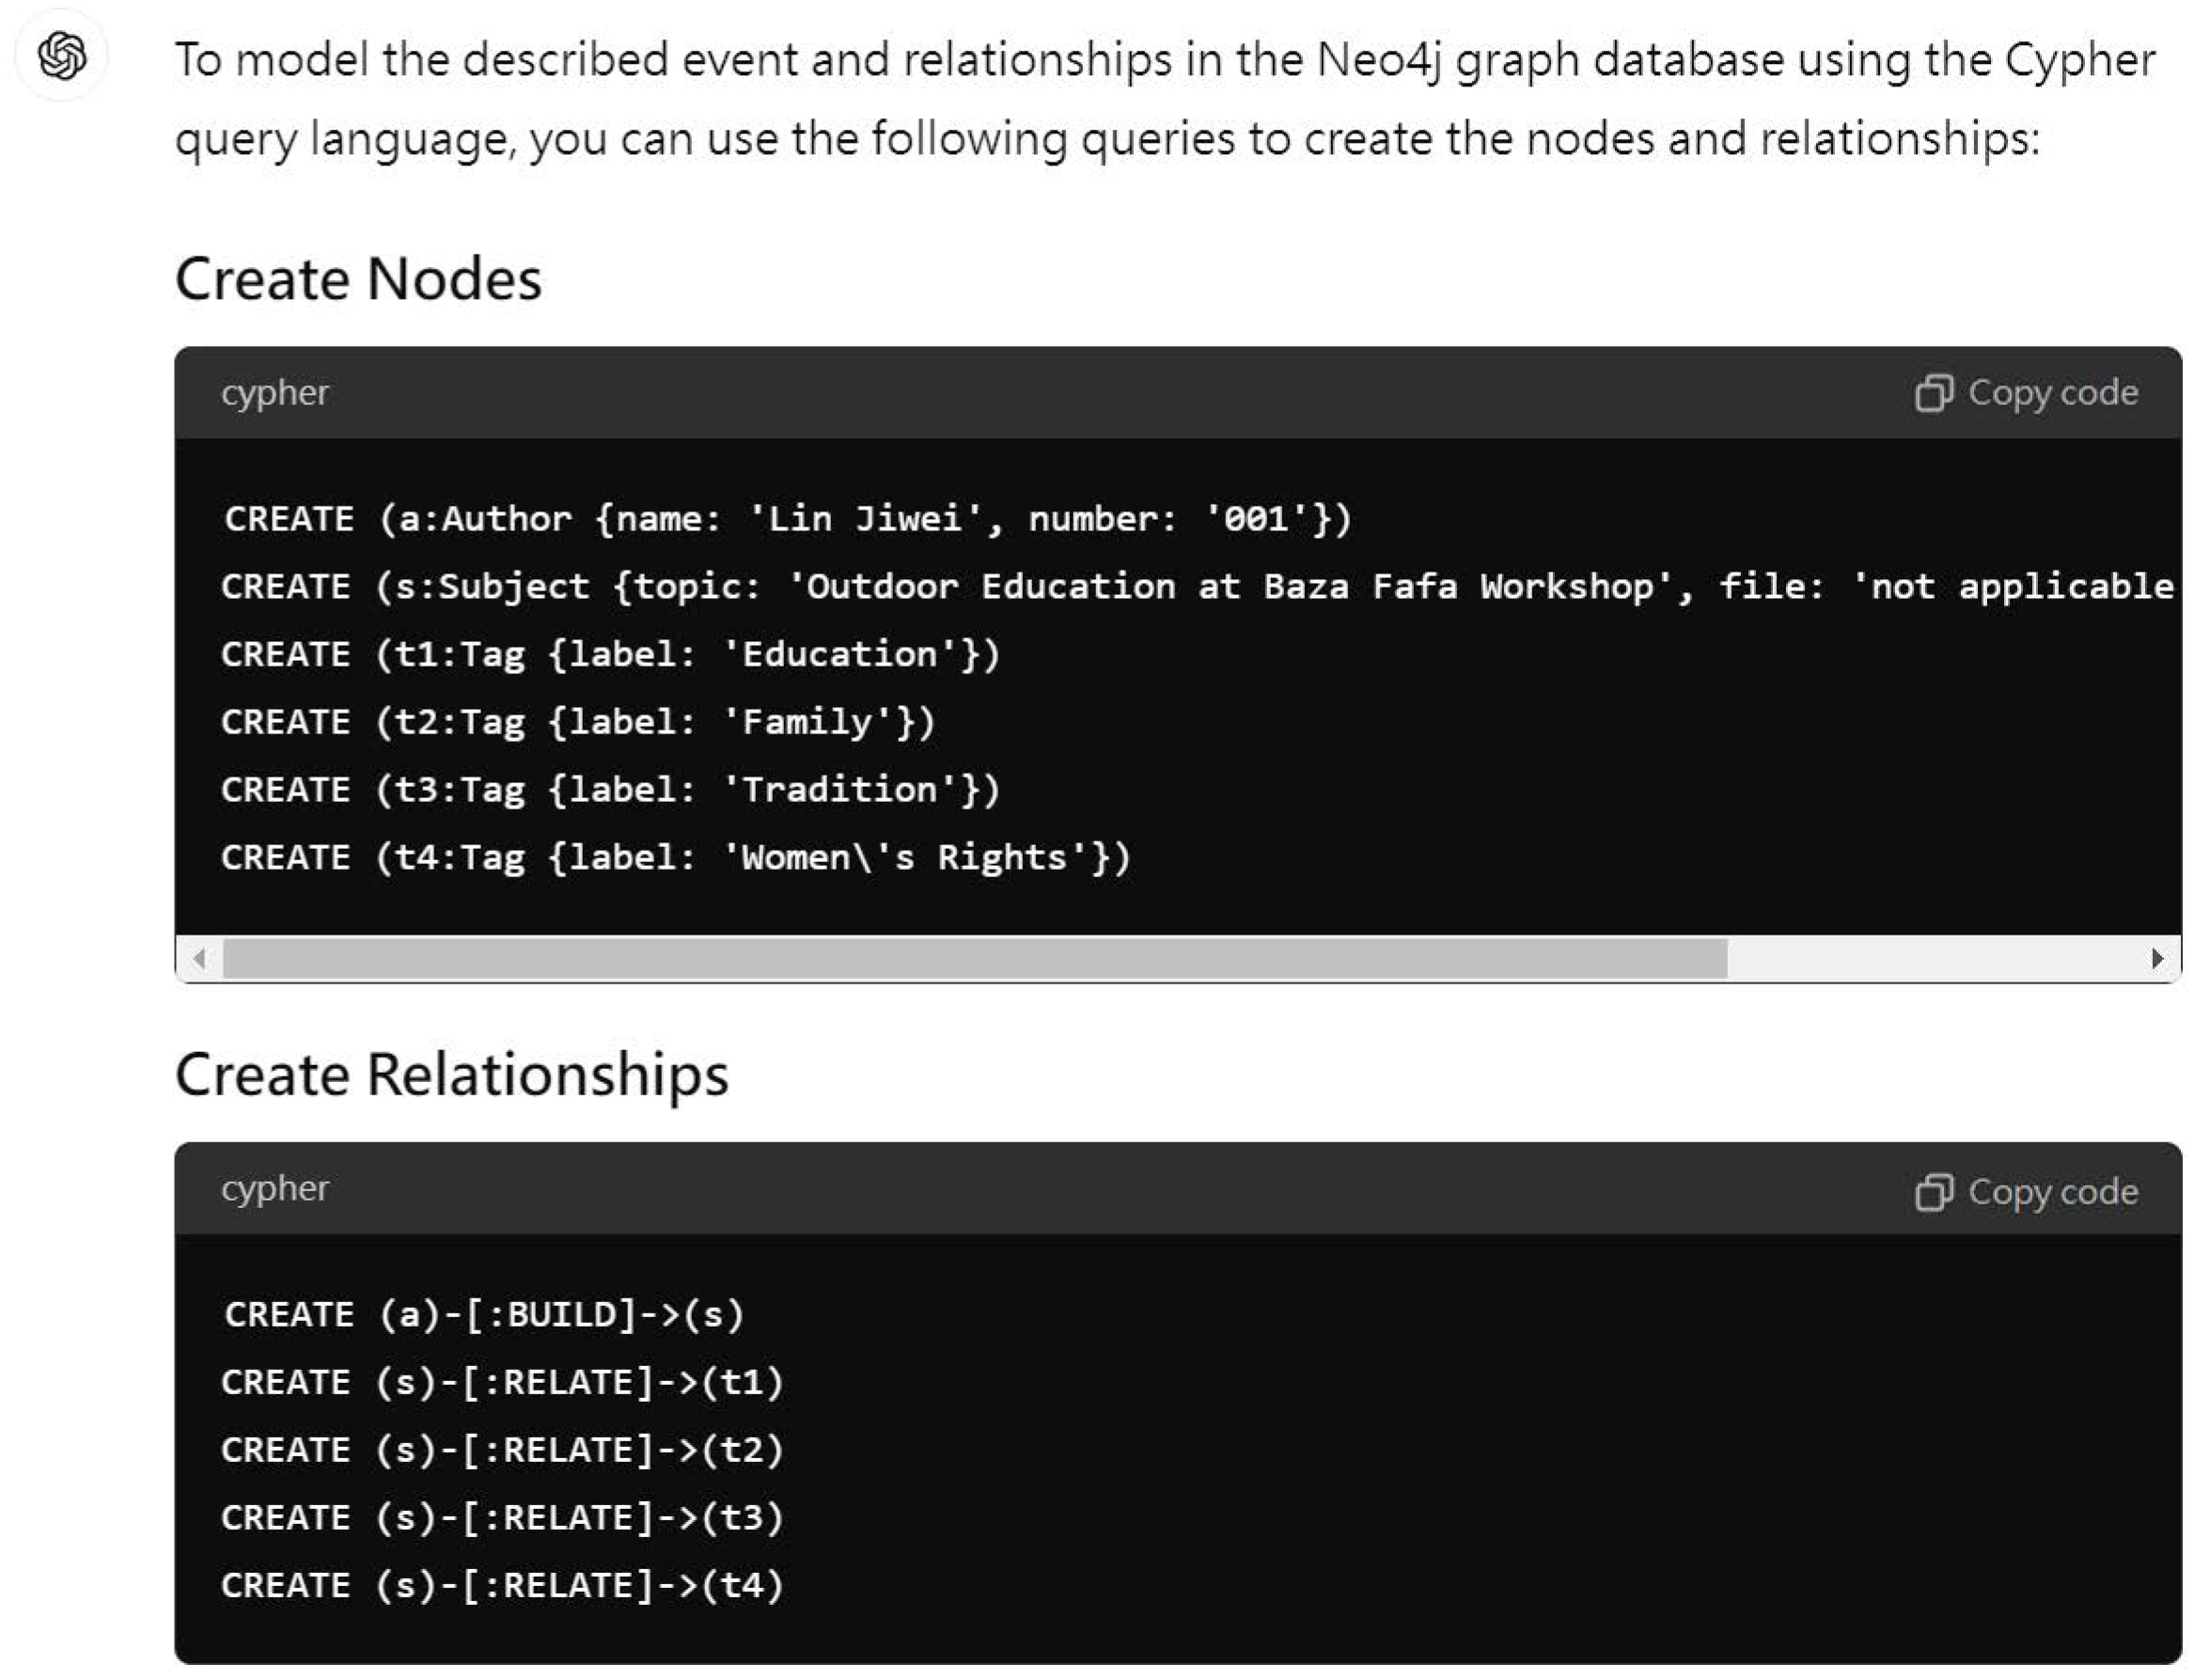
Task: Click the 'cypher' label above the nodes code
Action: (x=274, y=393)
